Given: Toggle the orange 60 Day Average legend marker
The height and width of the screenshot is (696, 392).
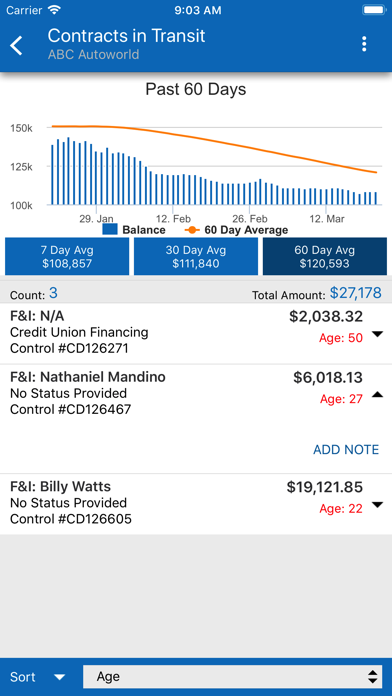Looking at the screenshot, I should (x=192, y=230).
